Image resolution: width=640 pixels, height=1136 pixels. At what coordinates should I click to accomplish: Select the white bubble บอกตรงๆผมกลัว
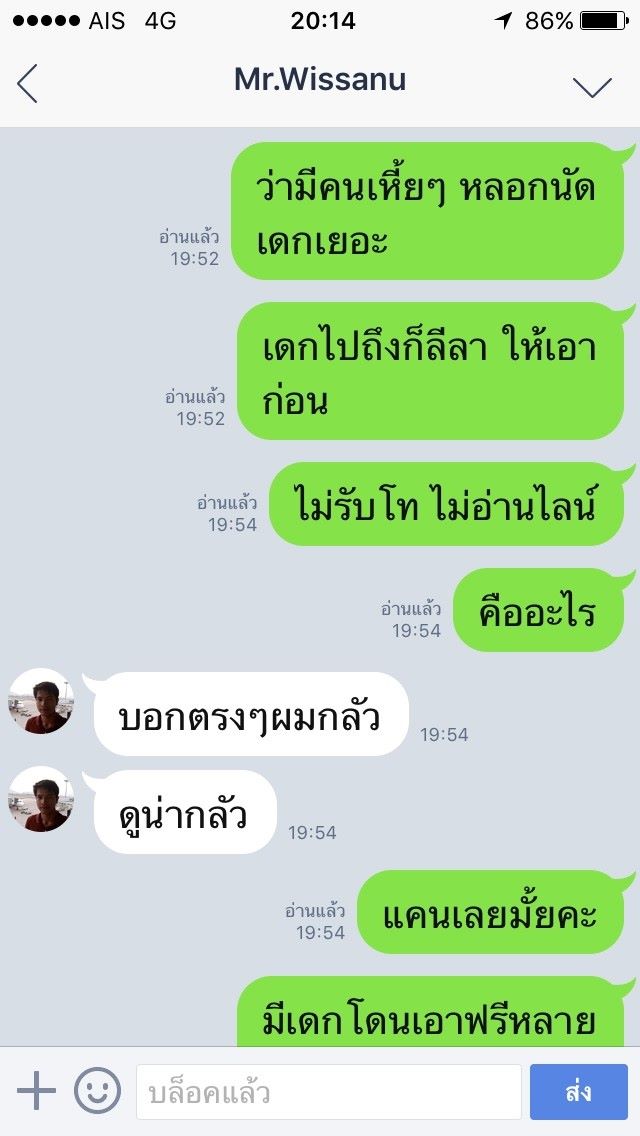[x=252, y=714]
